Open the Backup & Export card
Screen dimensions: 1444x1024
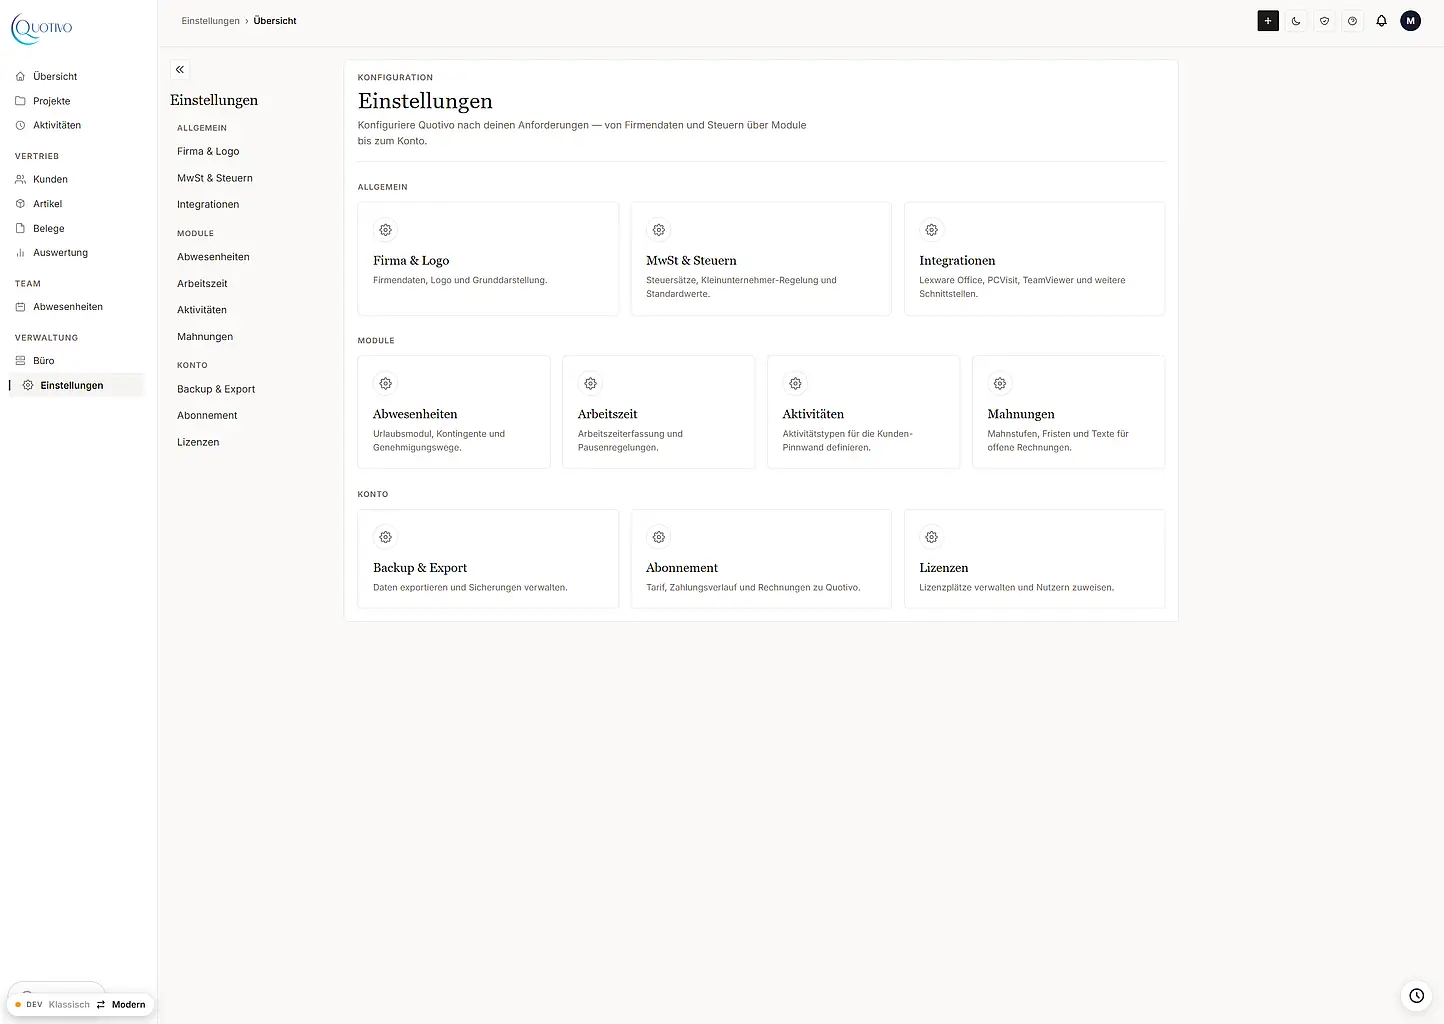point(488,559)
